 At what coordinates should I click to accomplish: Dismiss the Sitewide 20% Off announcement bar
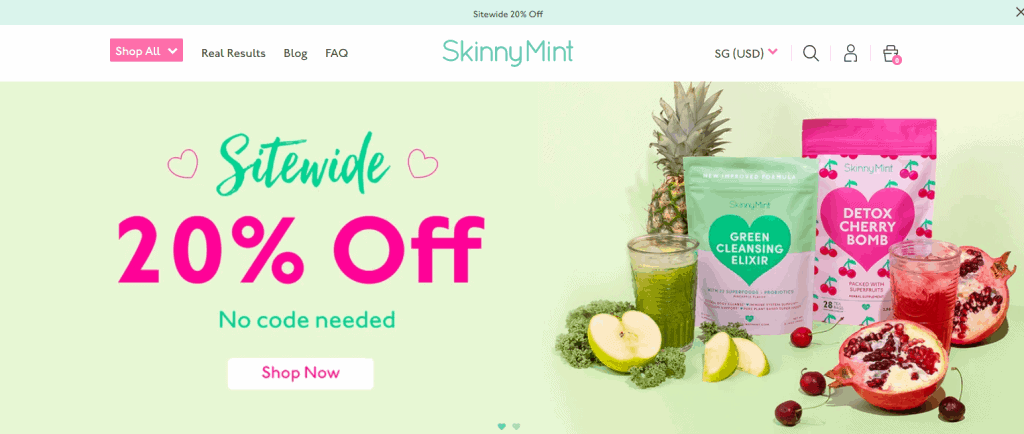(x=1017, y=12)
